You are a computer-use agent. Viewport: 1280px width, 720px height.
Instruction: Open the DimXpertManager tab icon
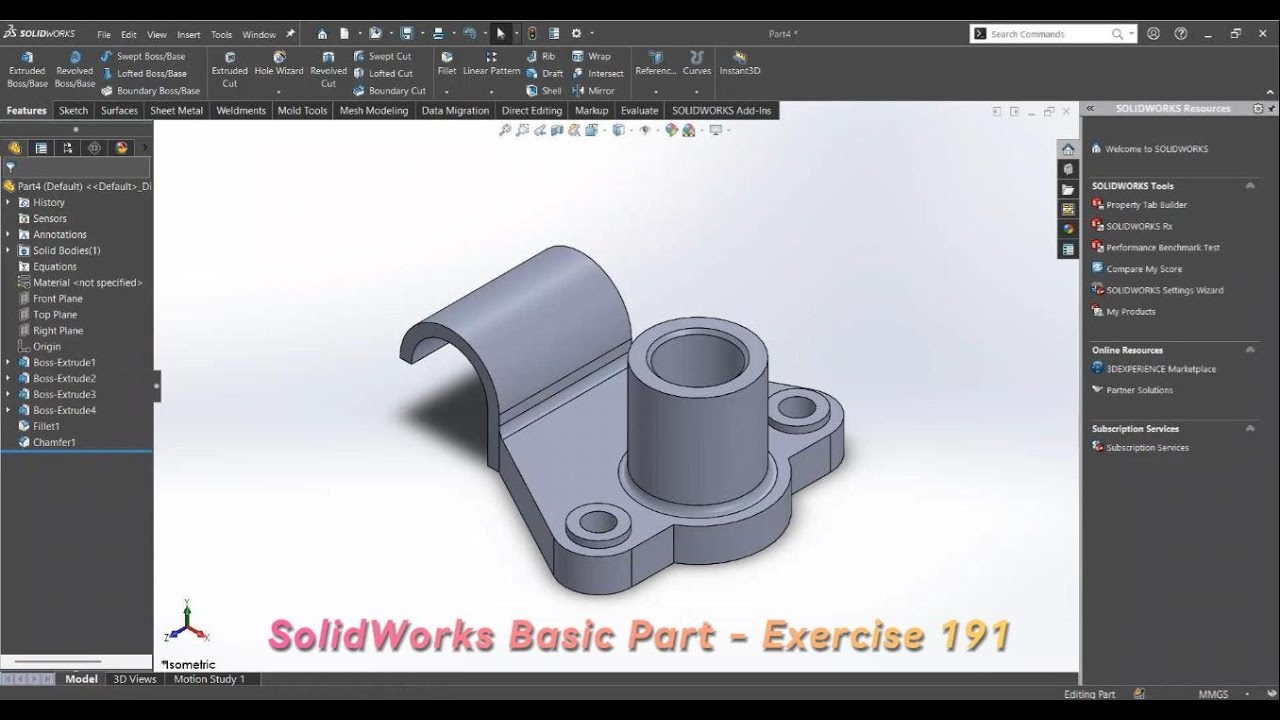coord(95,148)
